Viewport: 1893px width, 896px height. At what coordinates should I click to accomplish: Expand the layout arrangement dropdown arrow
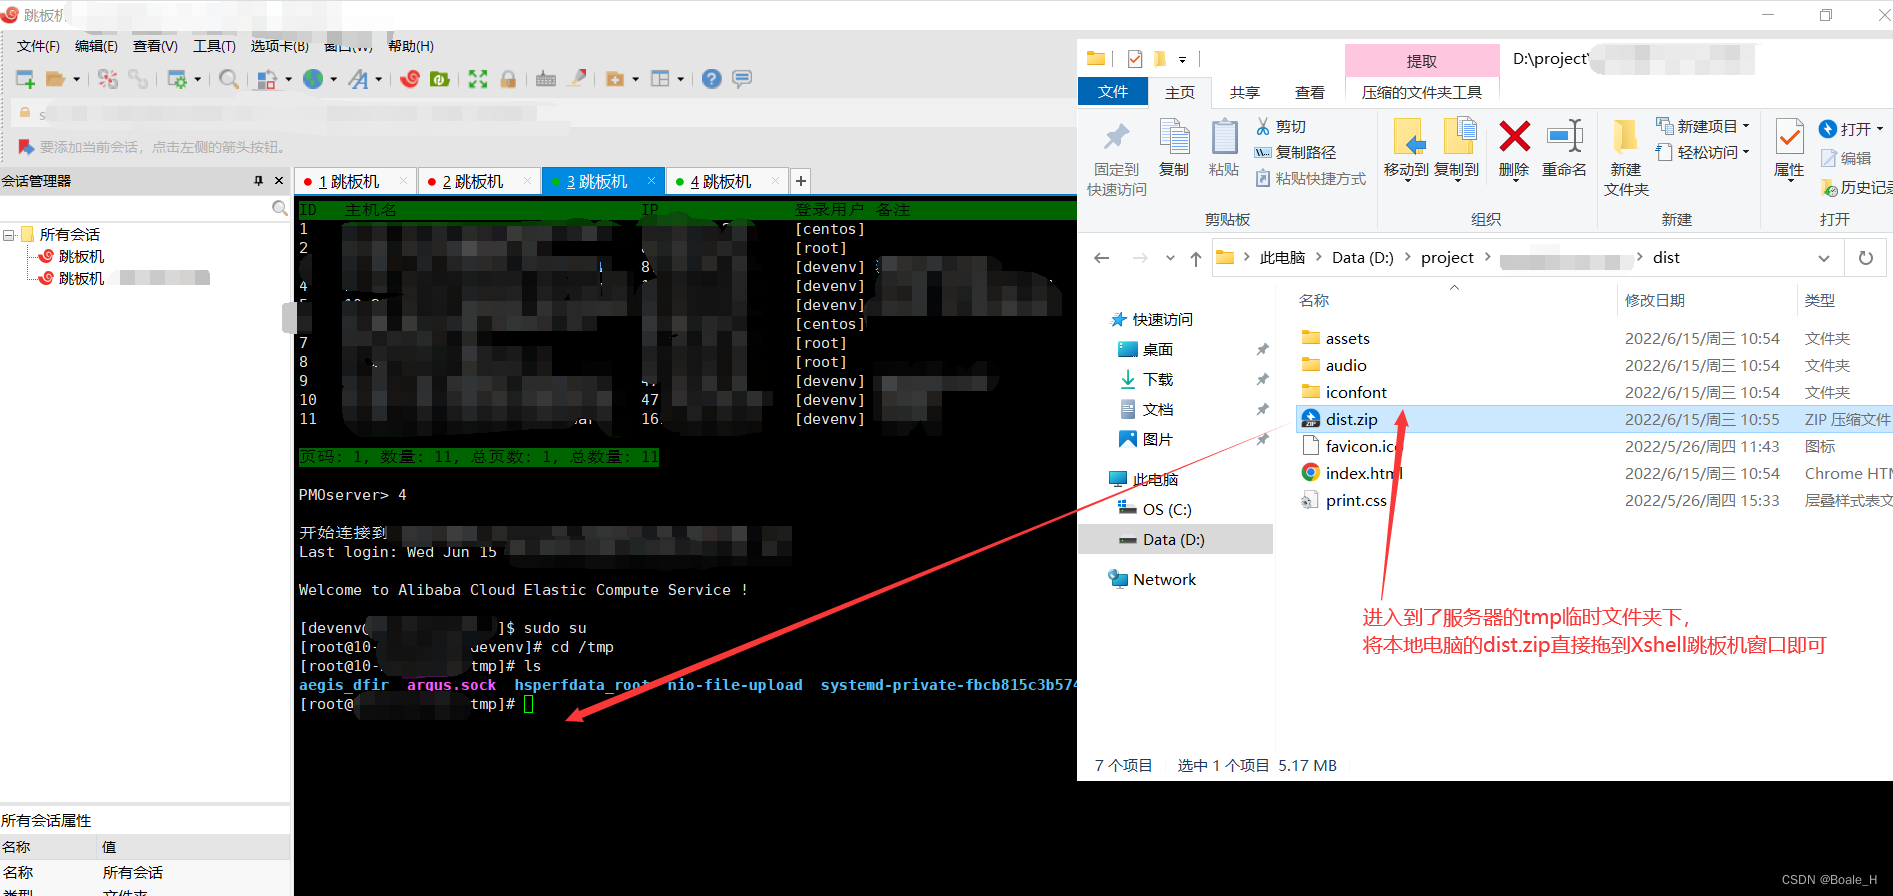coord(681,79)
